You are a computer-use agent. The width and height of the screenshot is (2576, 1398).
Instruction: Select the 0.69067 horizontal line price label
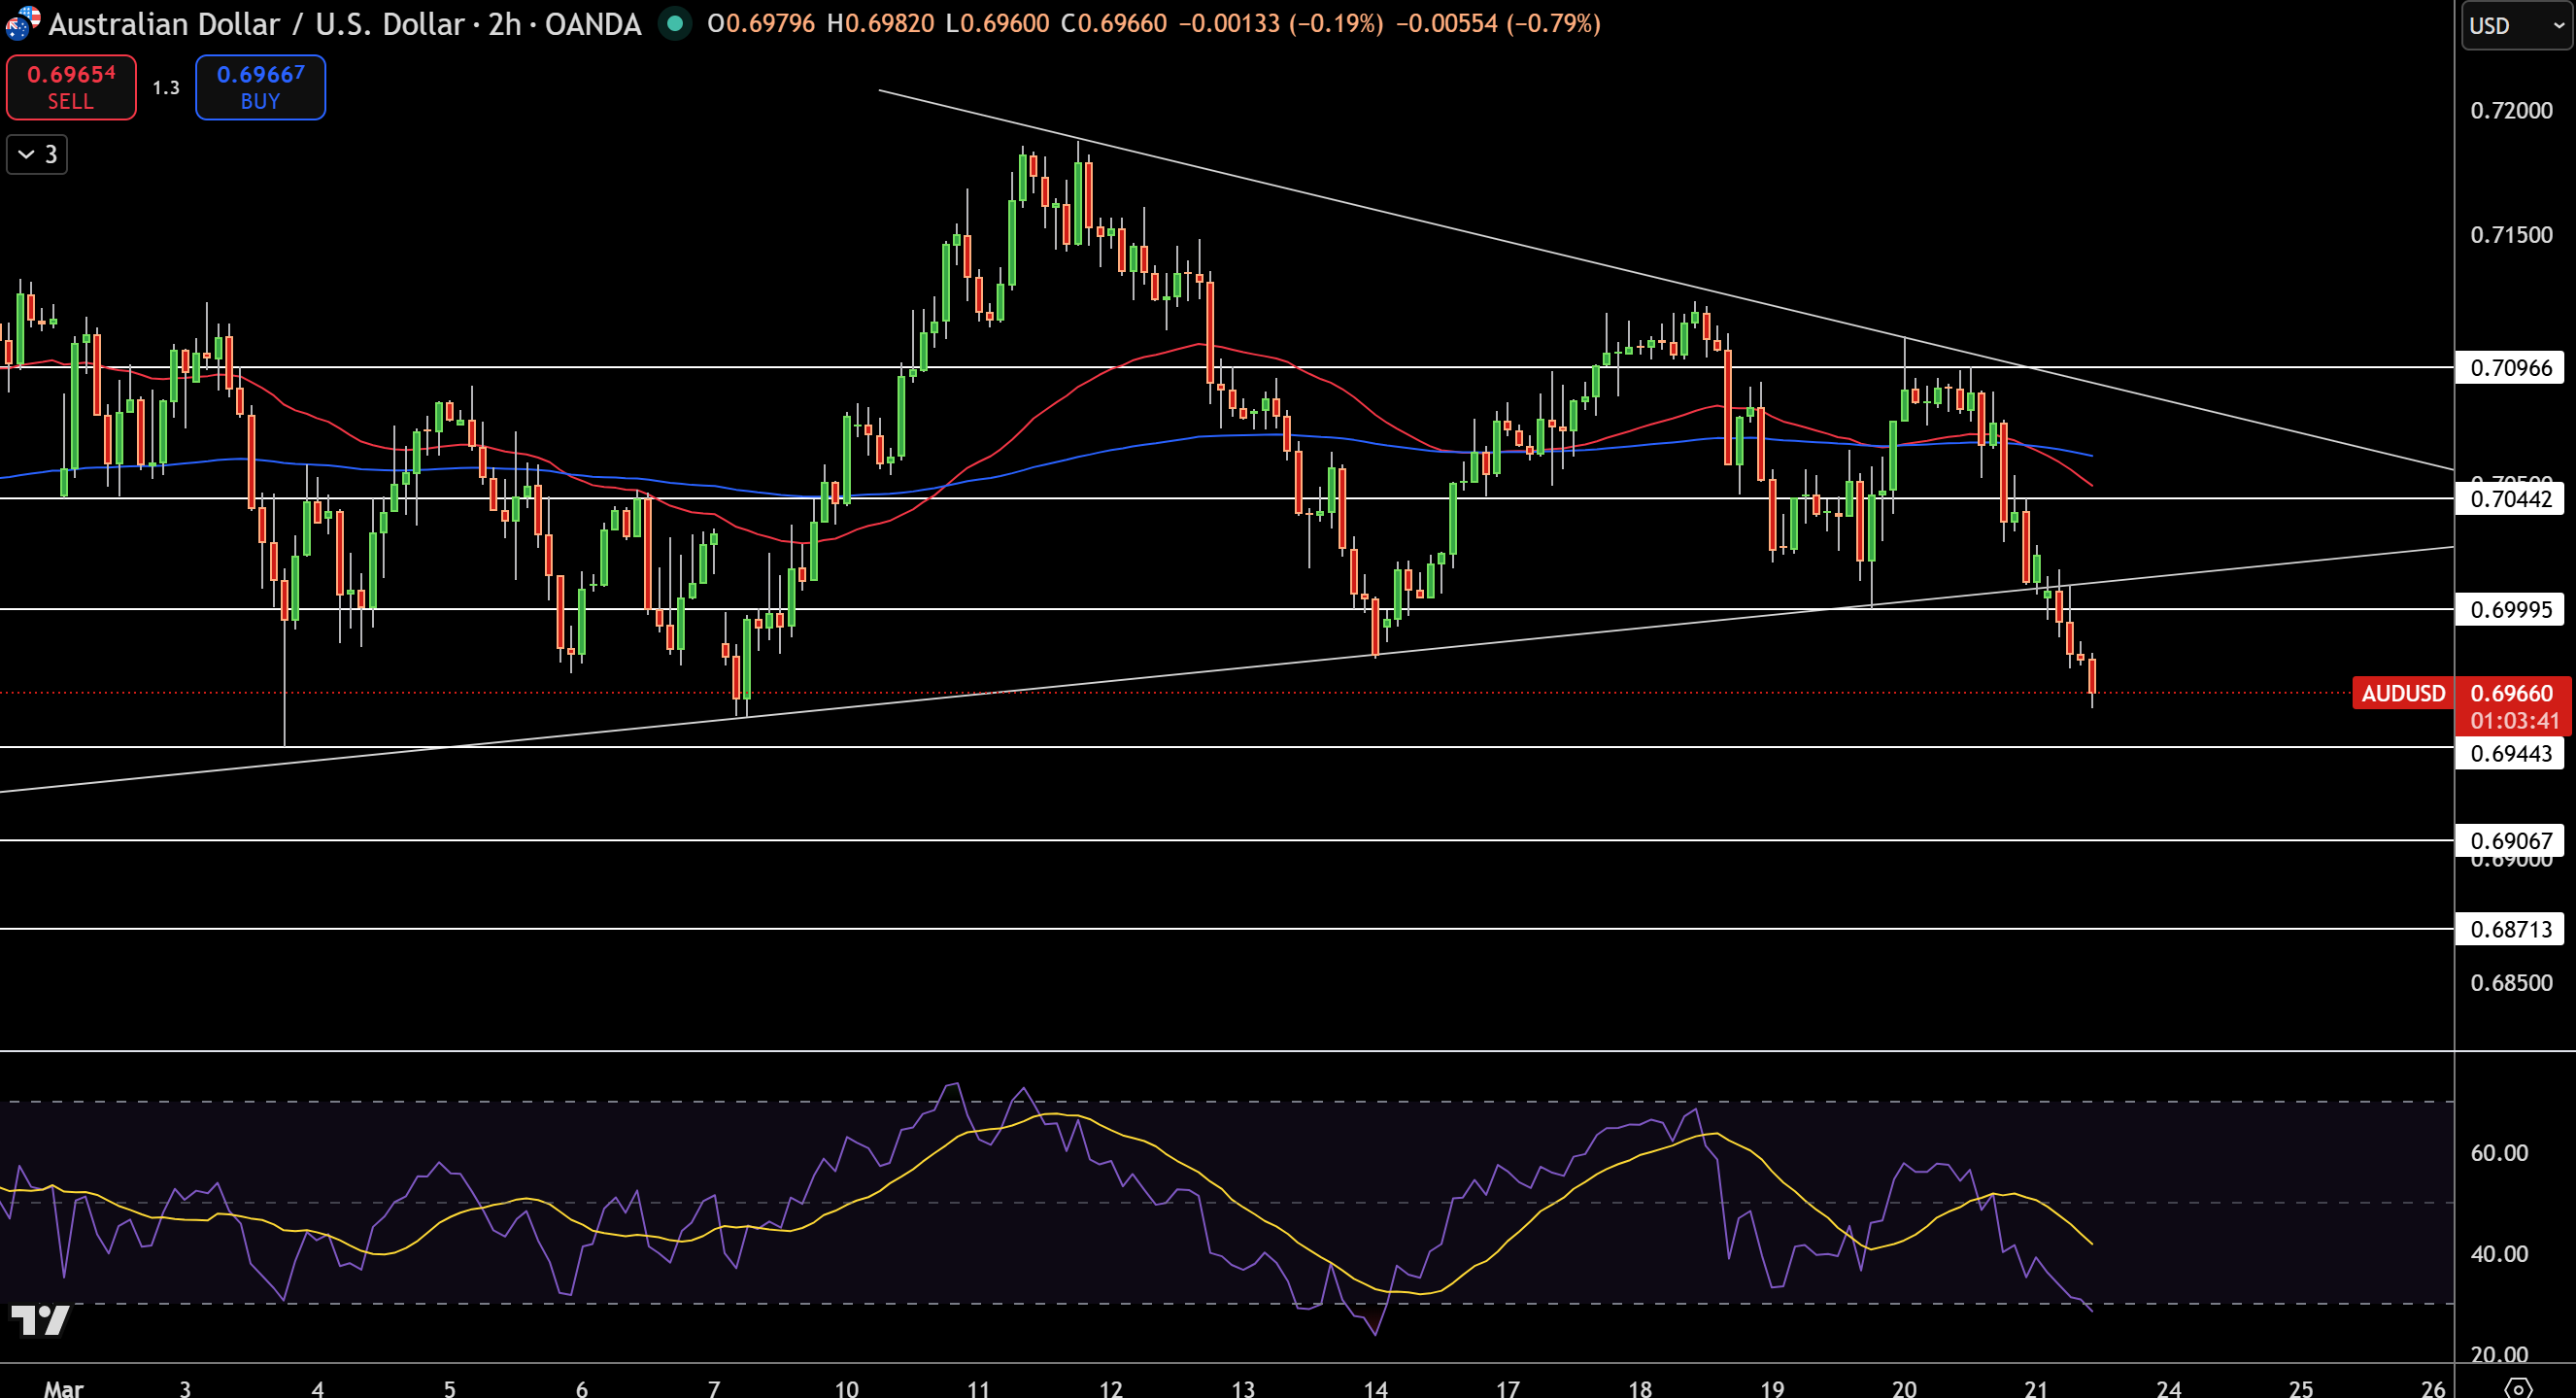(x=2510, y=841)
